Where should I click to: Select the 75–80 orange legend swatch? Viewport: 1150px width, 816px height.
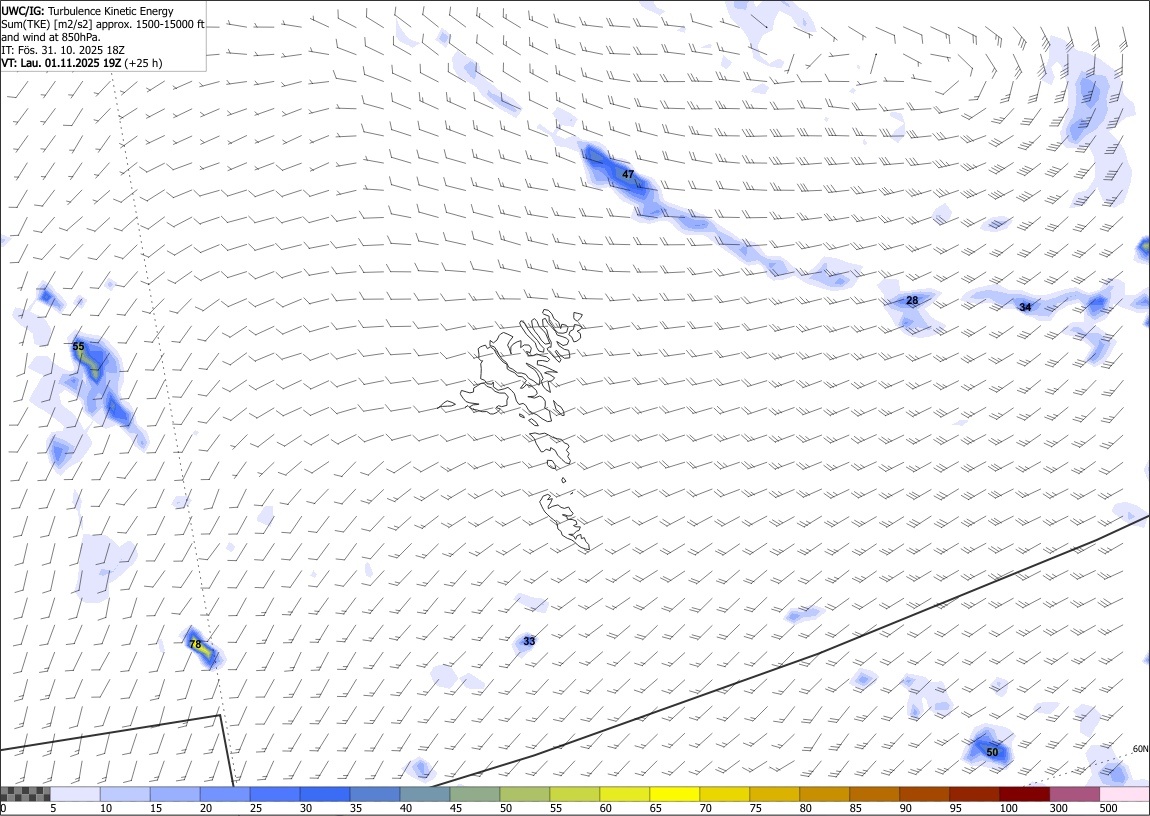click(x=775, y=794)
